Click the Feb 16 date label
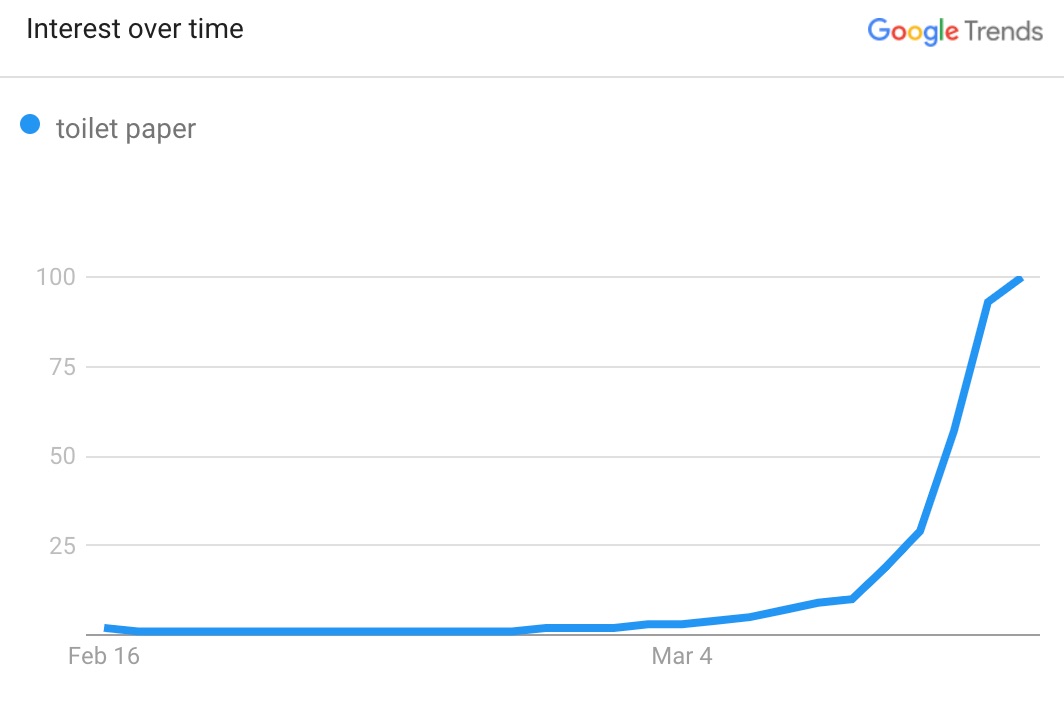Viewport: 1064px width, 706px height. pyautogui.click(x=104, y=656)
